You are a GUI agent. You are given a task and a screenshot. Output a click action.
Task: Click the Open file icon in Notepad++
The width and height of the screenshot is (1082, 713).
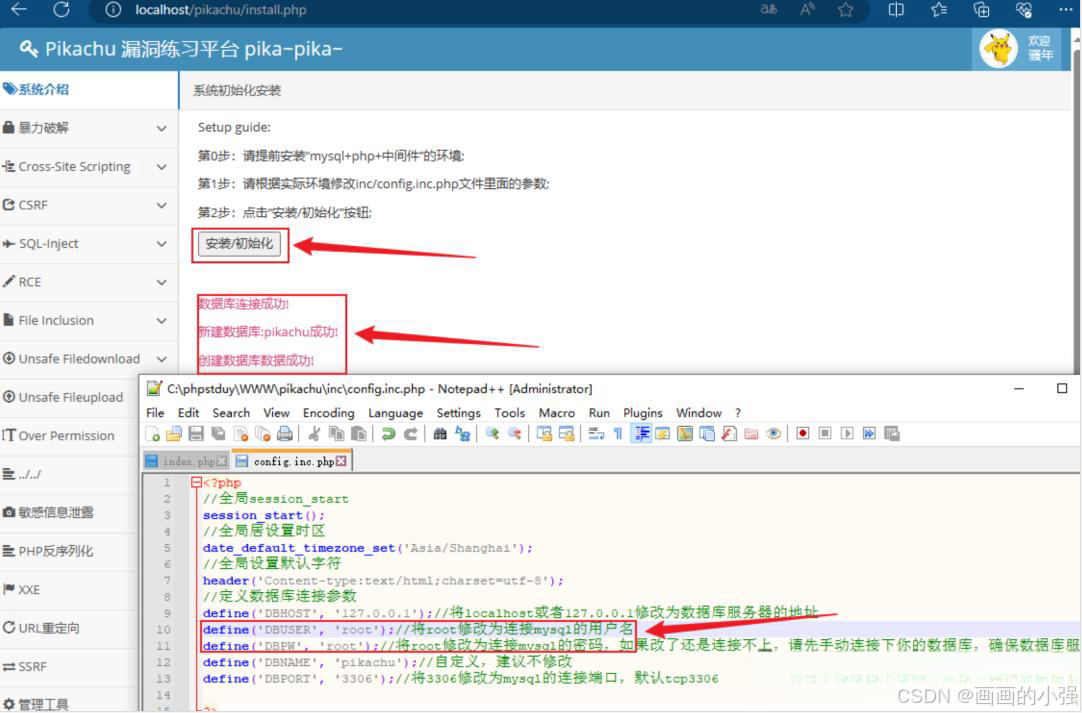click(174, 433)
